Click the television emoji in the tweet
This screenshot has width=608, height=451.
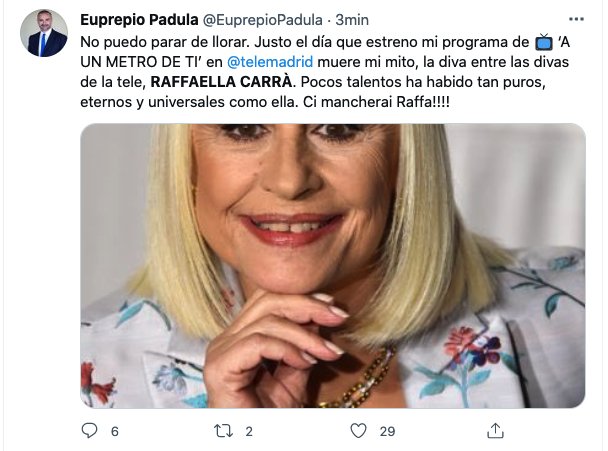544,42
